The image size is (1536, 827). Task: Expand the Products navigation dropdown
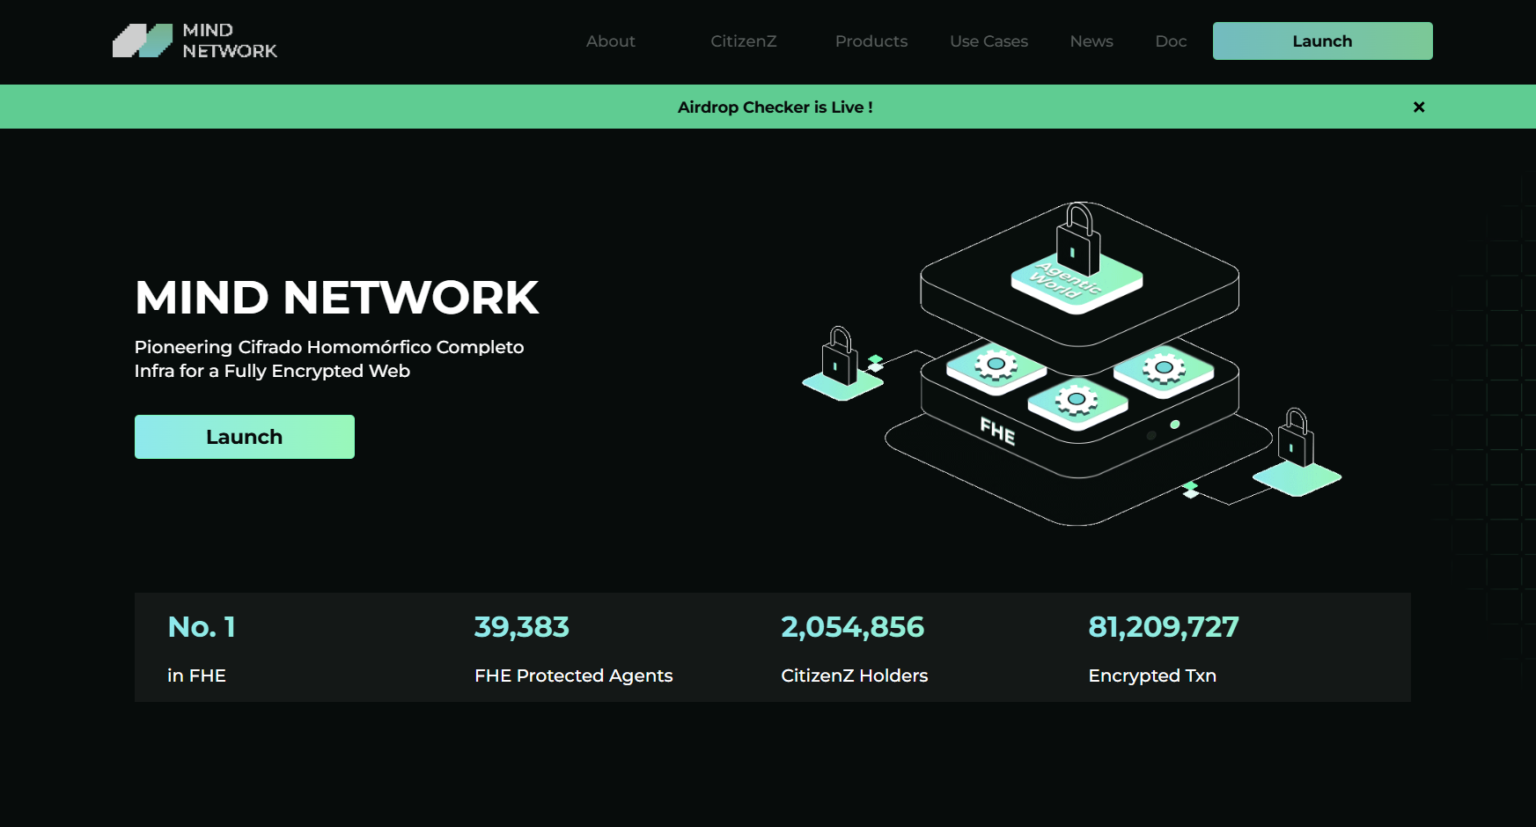(871, 41)
